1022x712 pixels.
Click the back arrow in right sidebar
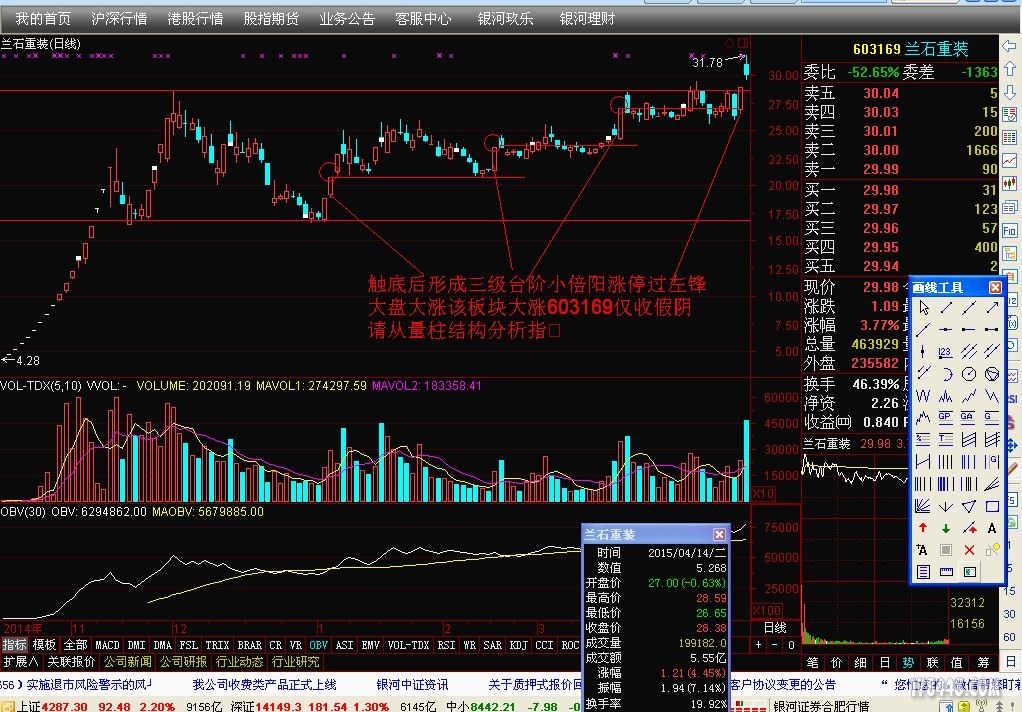[x=1010, y=46]
